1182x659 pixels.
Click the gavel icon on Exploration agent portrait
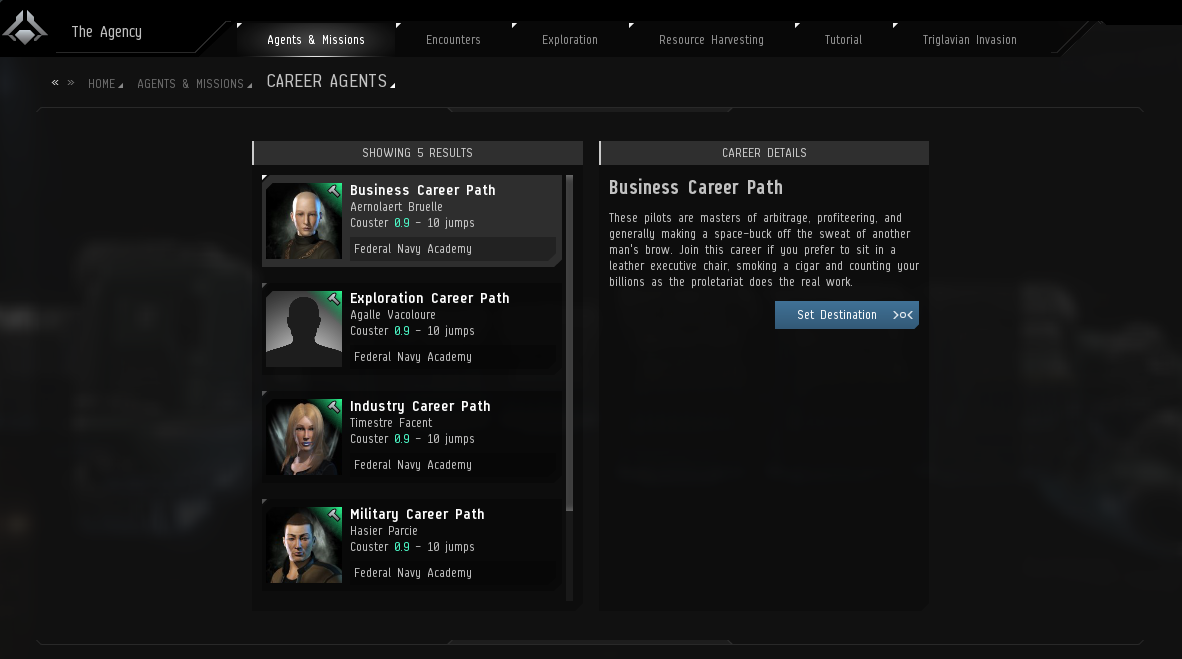(x=334, y=299)
